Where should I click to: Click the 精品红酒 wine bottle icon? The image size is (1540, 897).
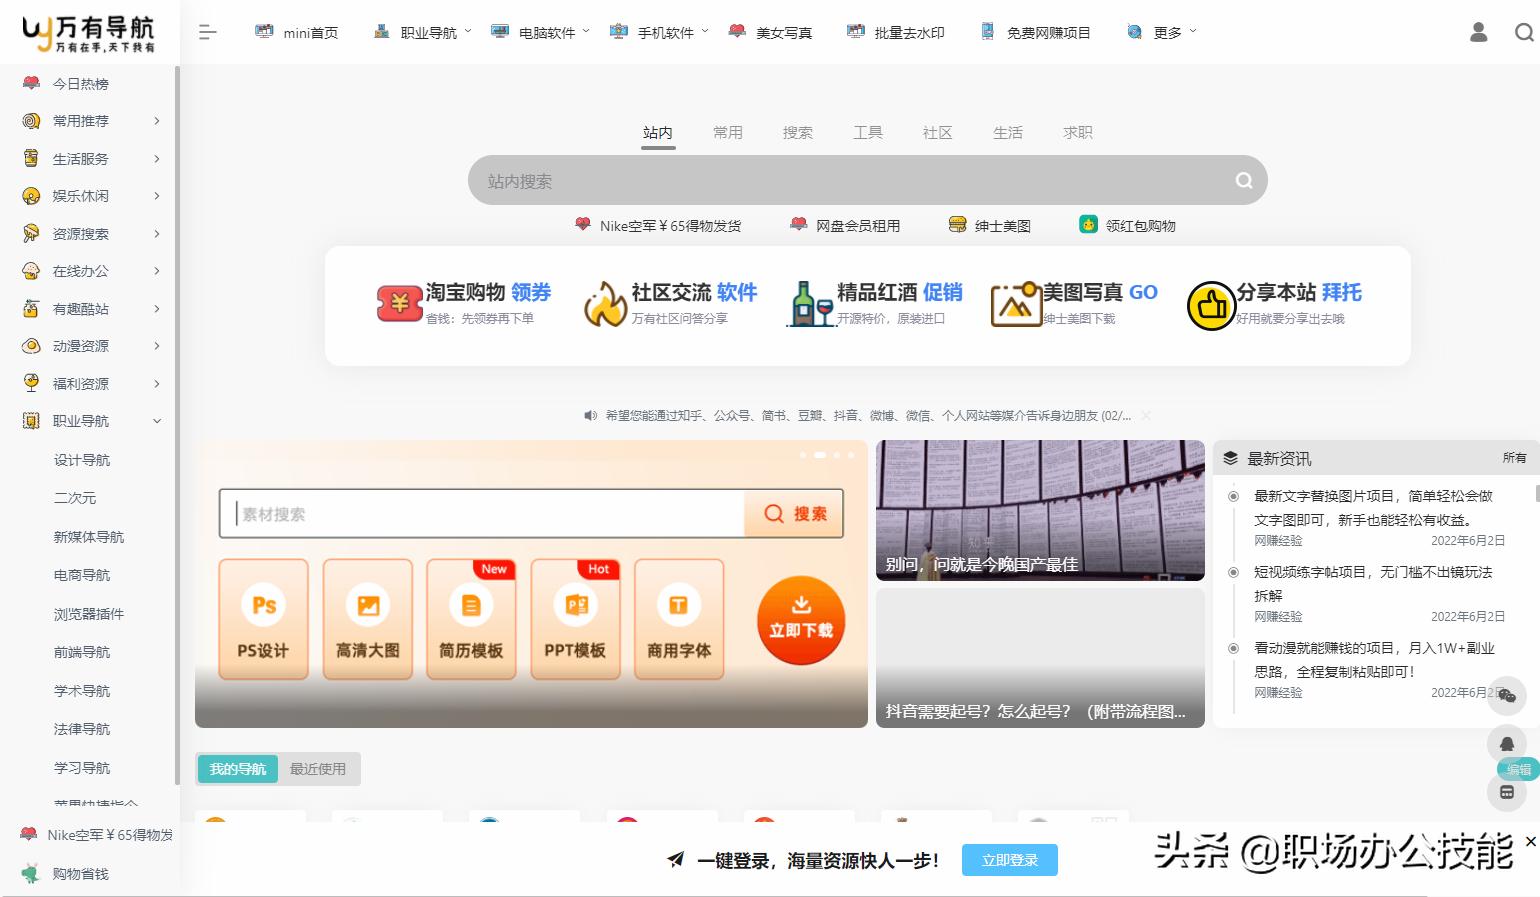(x=810, y=303)
